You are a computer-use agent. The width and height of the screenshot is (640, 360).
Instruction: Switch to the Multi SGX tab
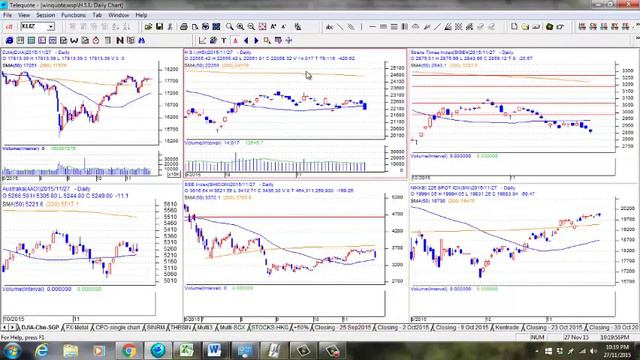[x=233, y=328]
